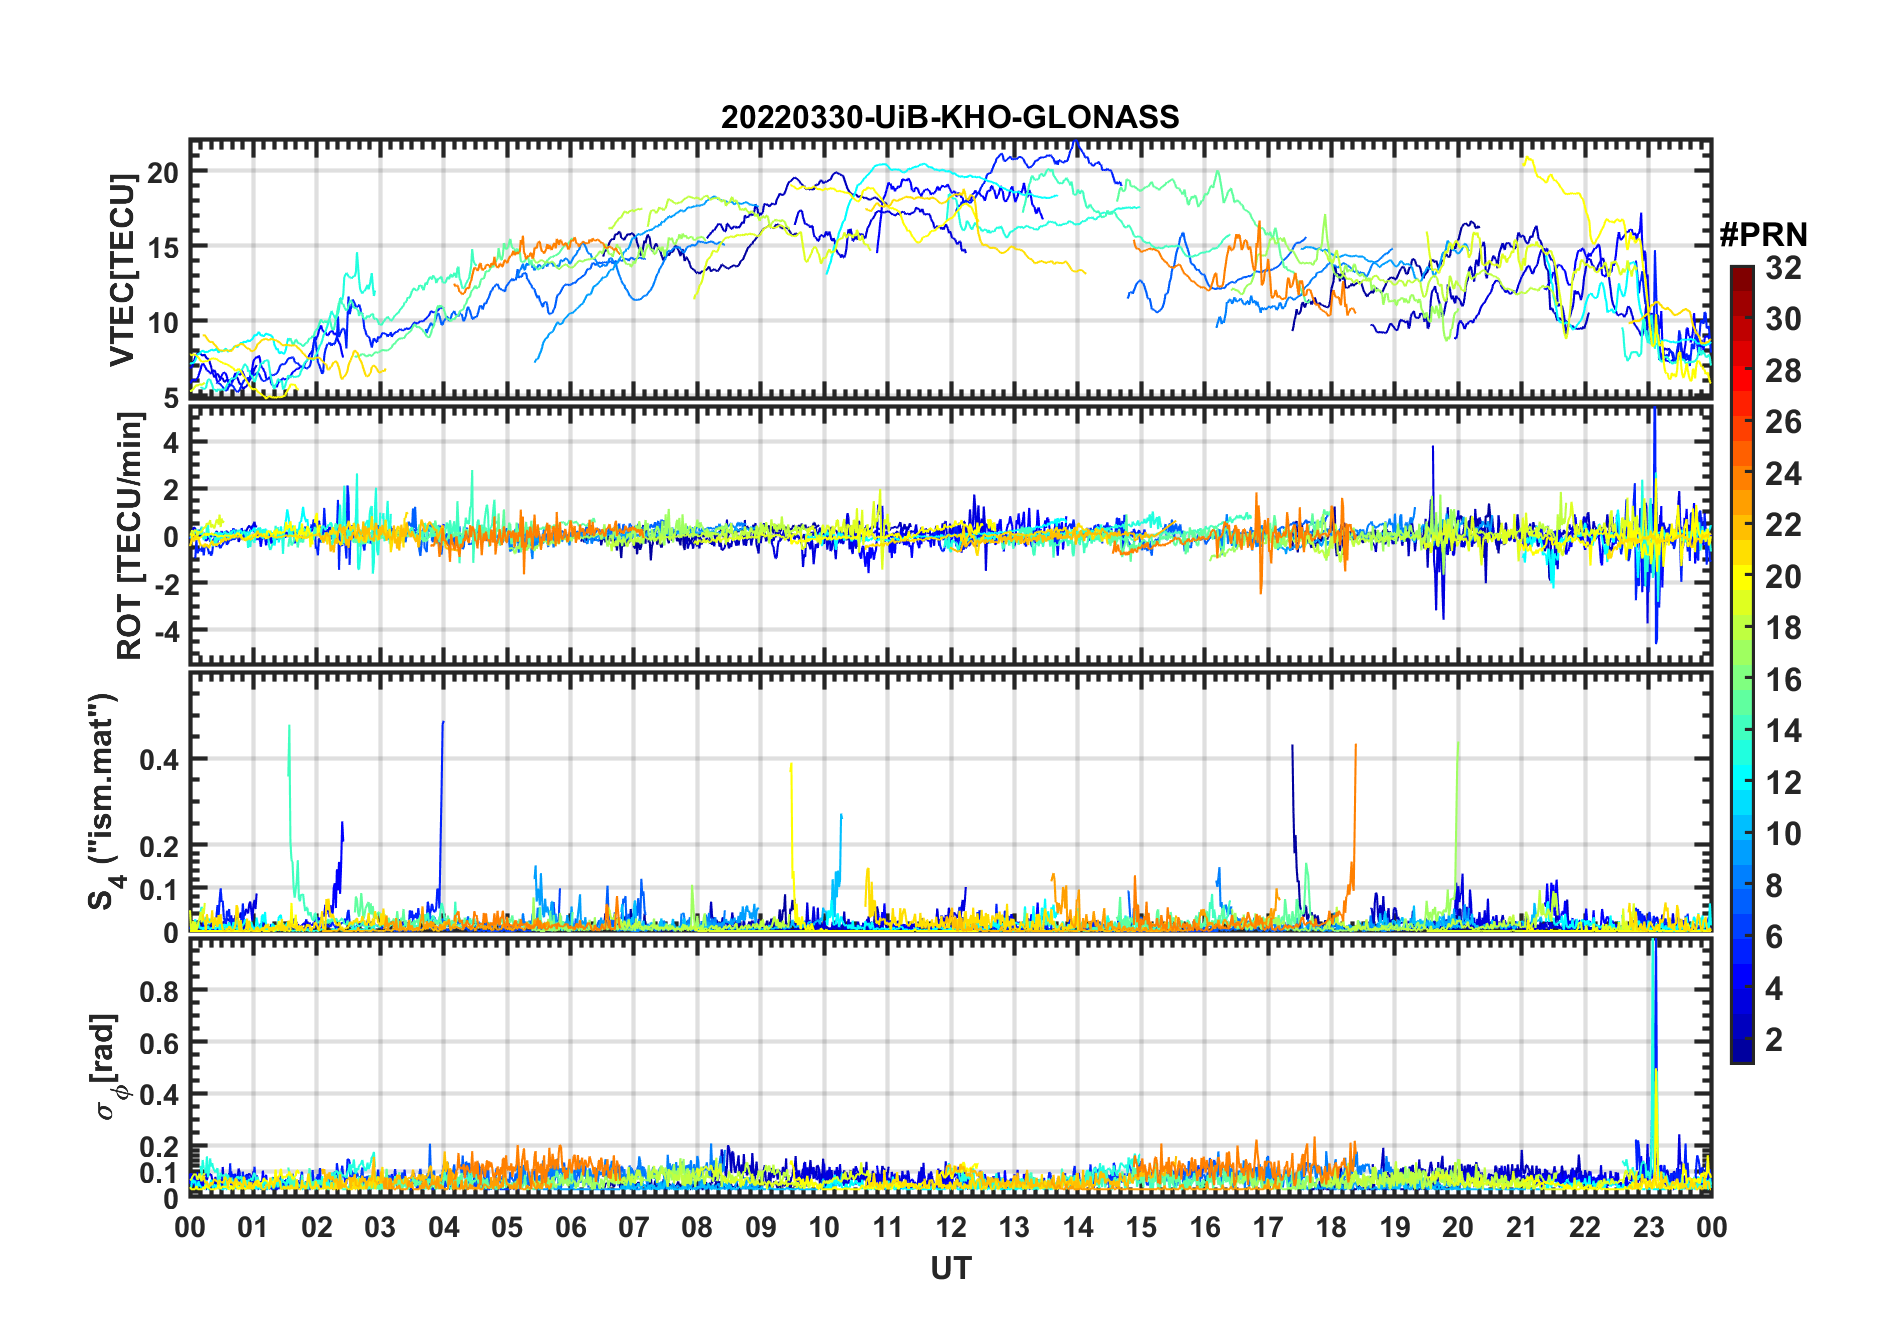Select the 14 tick label on the colorbar

1783,731
